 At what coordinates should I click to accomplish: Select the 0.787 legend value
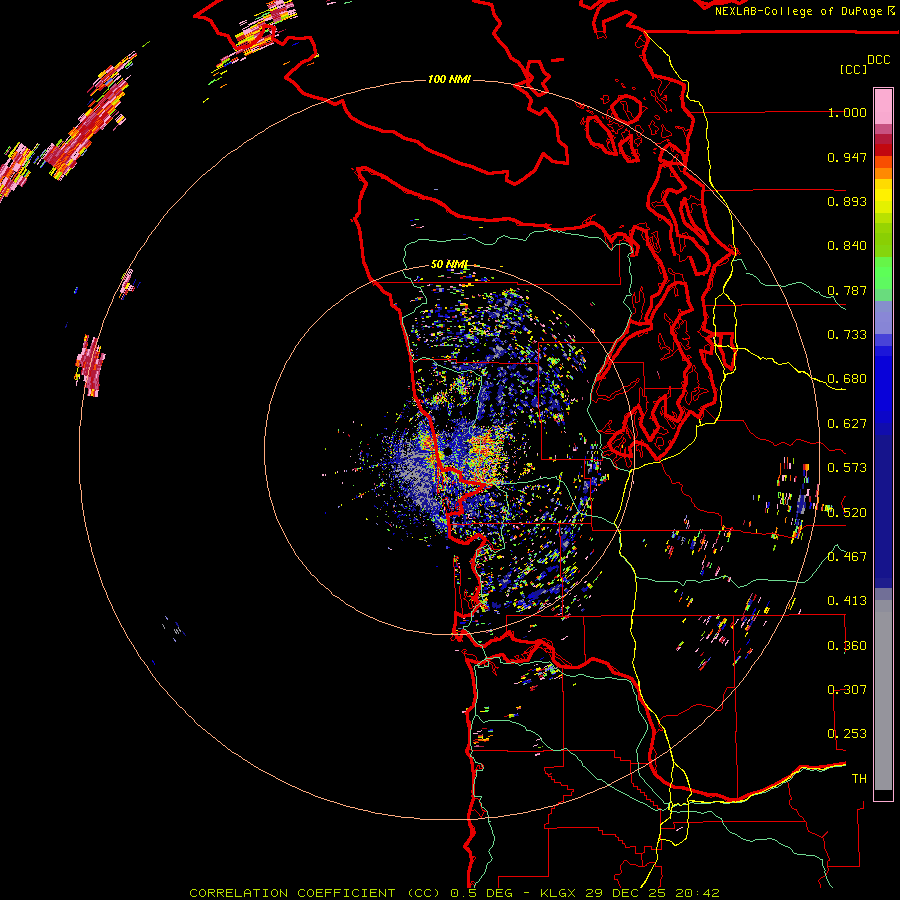click(847, 290)
